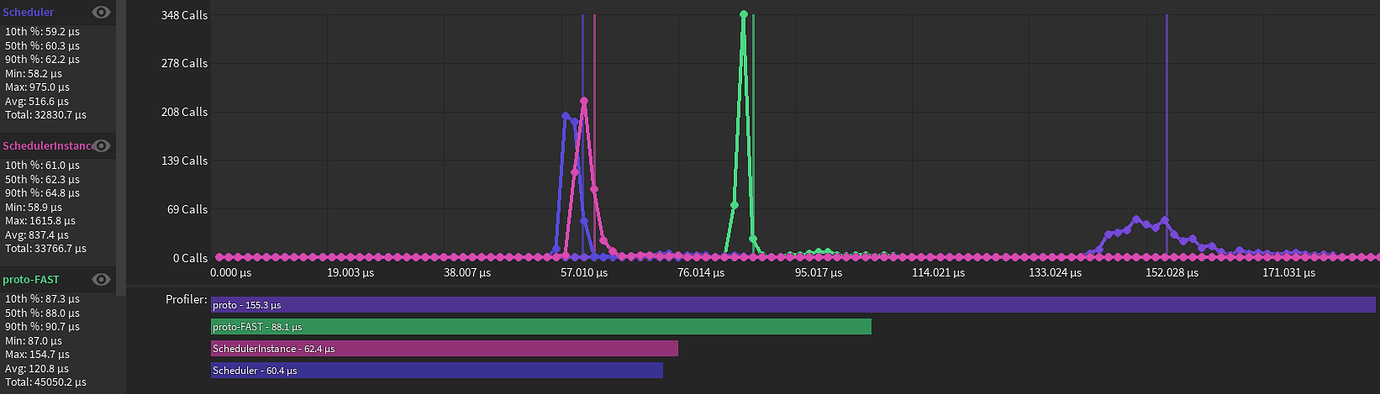Select the proto-FAST 88.1 µs profiler bar

tap(541, 326)
